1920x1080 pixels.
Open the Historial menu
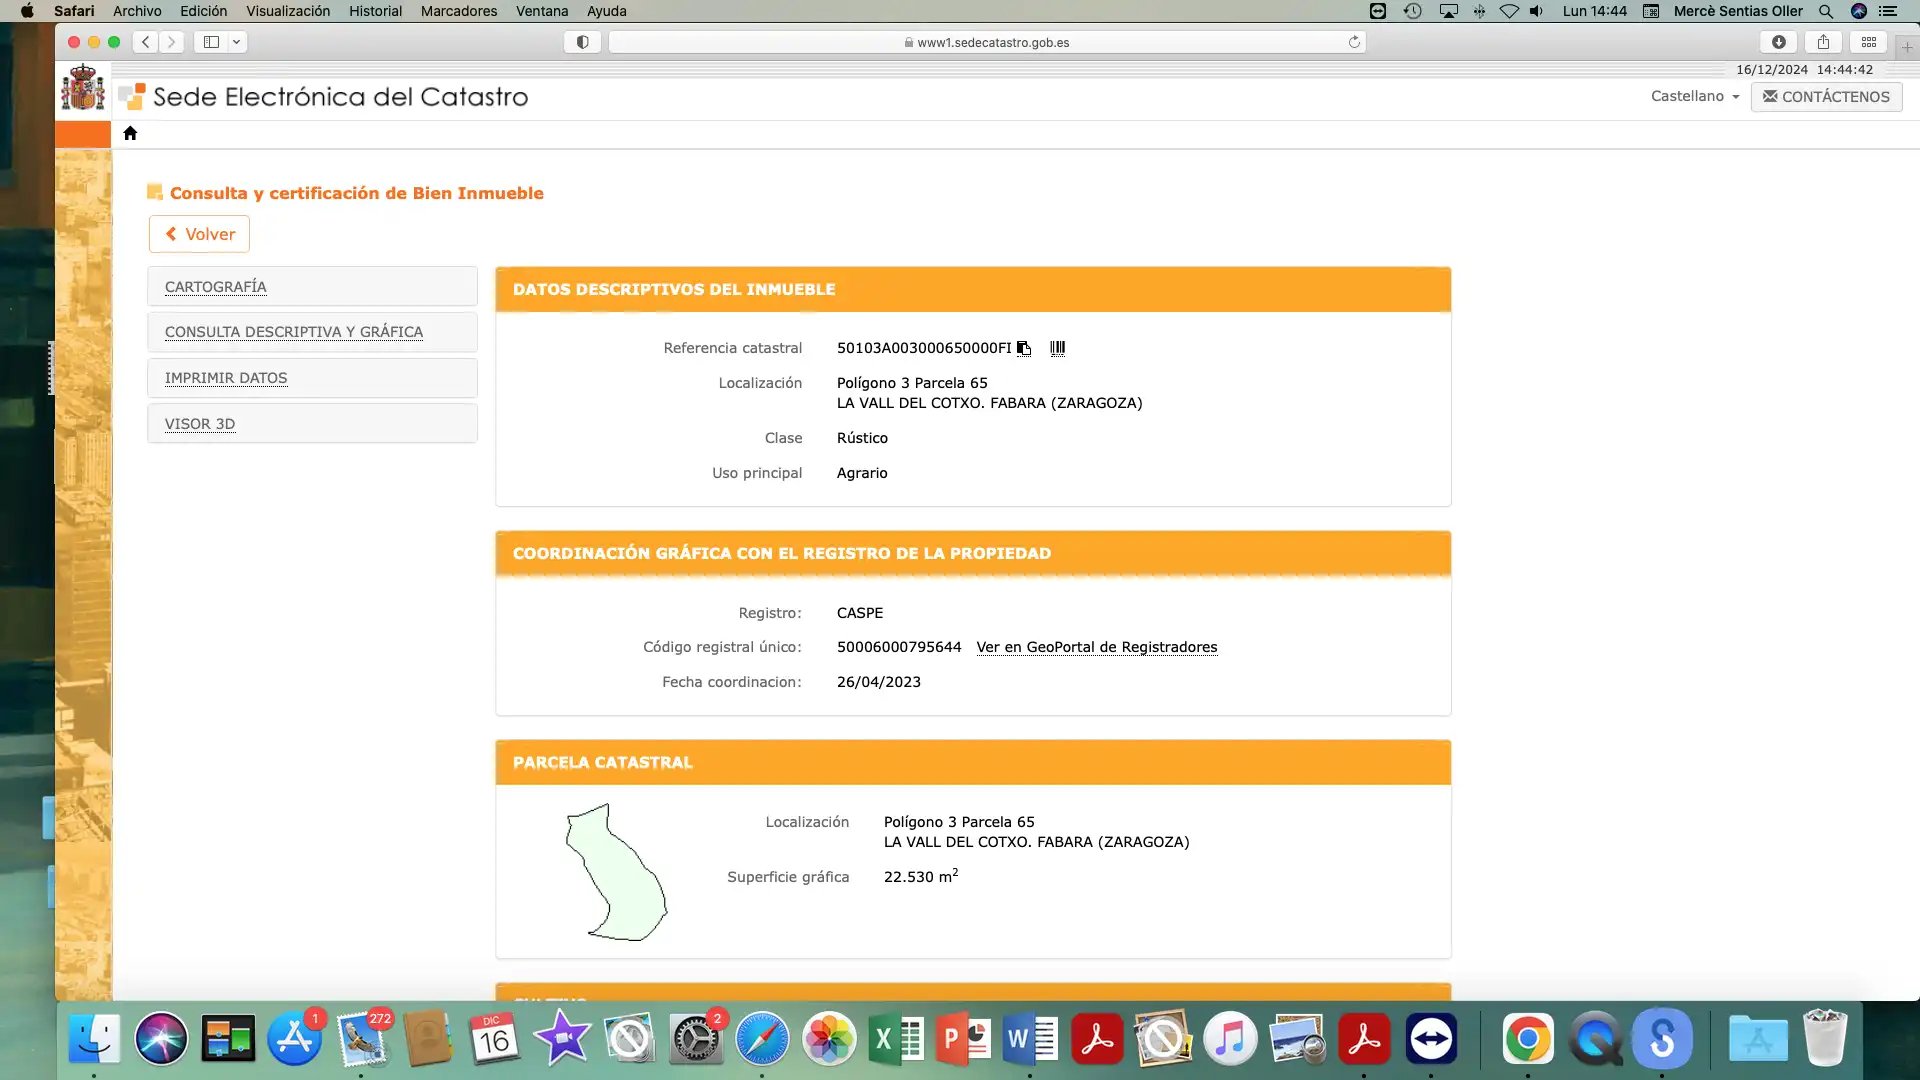[375, 11]
